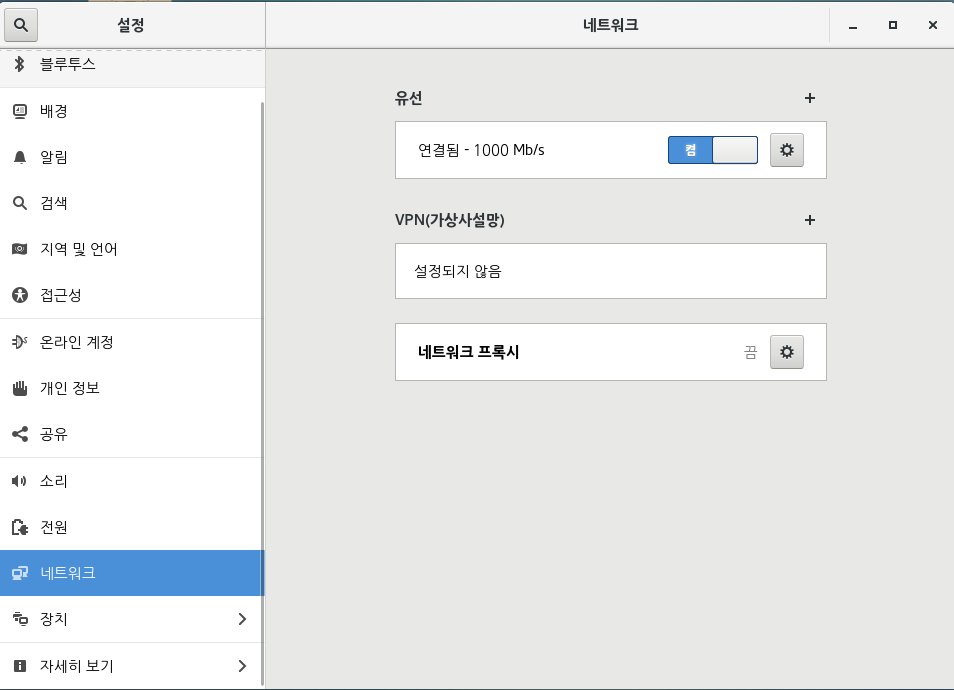
Task: Click the 네트워크 icon in the selected row
Action: pyautogui.click(x=19, y=573)
